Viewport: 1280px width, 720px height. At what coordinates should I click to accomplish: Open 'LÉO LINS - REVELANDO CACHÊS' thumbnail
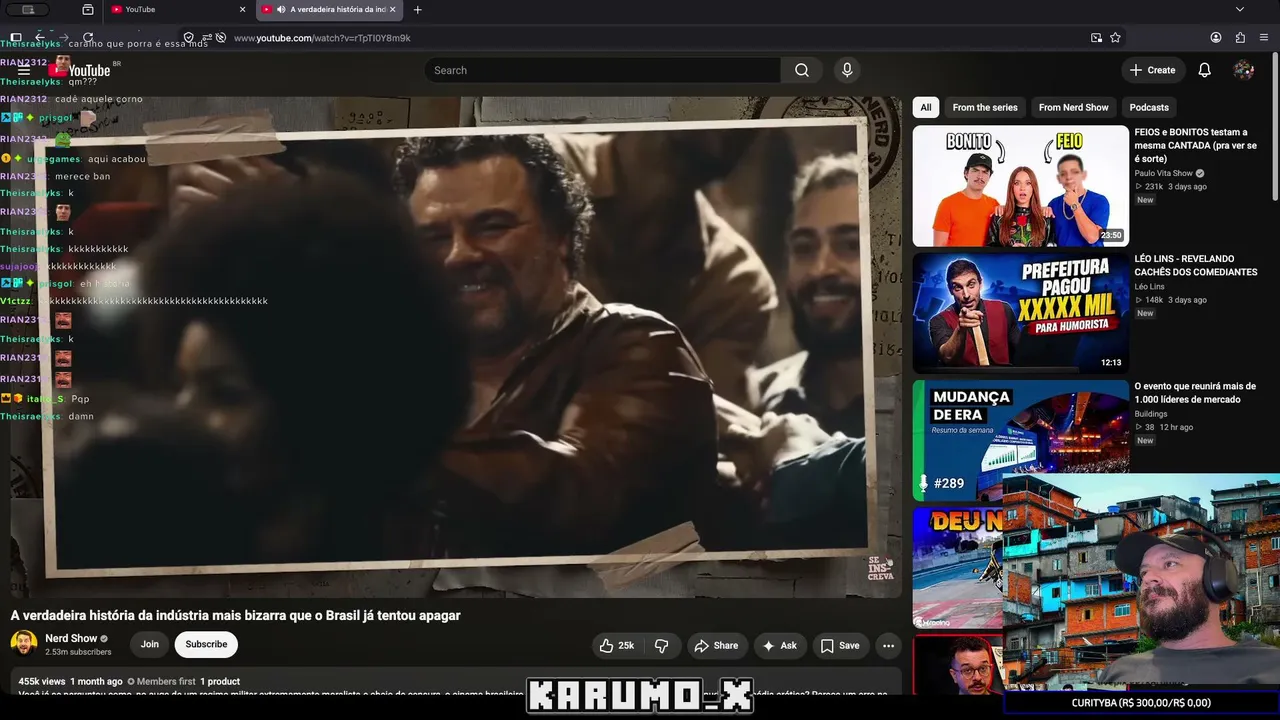point(1020,313)
